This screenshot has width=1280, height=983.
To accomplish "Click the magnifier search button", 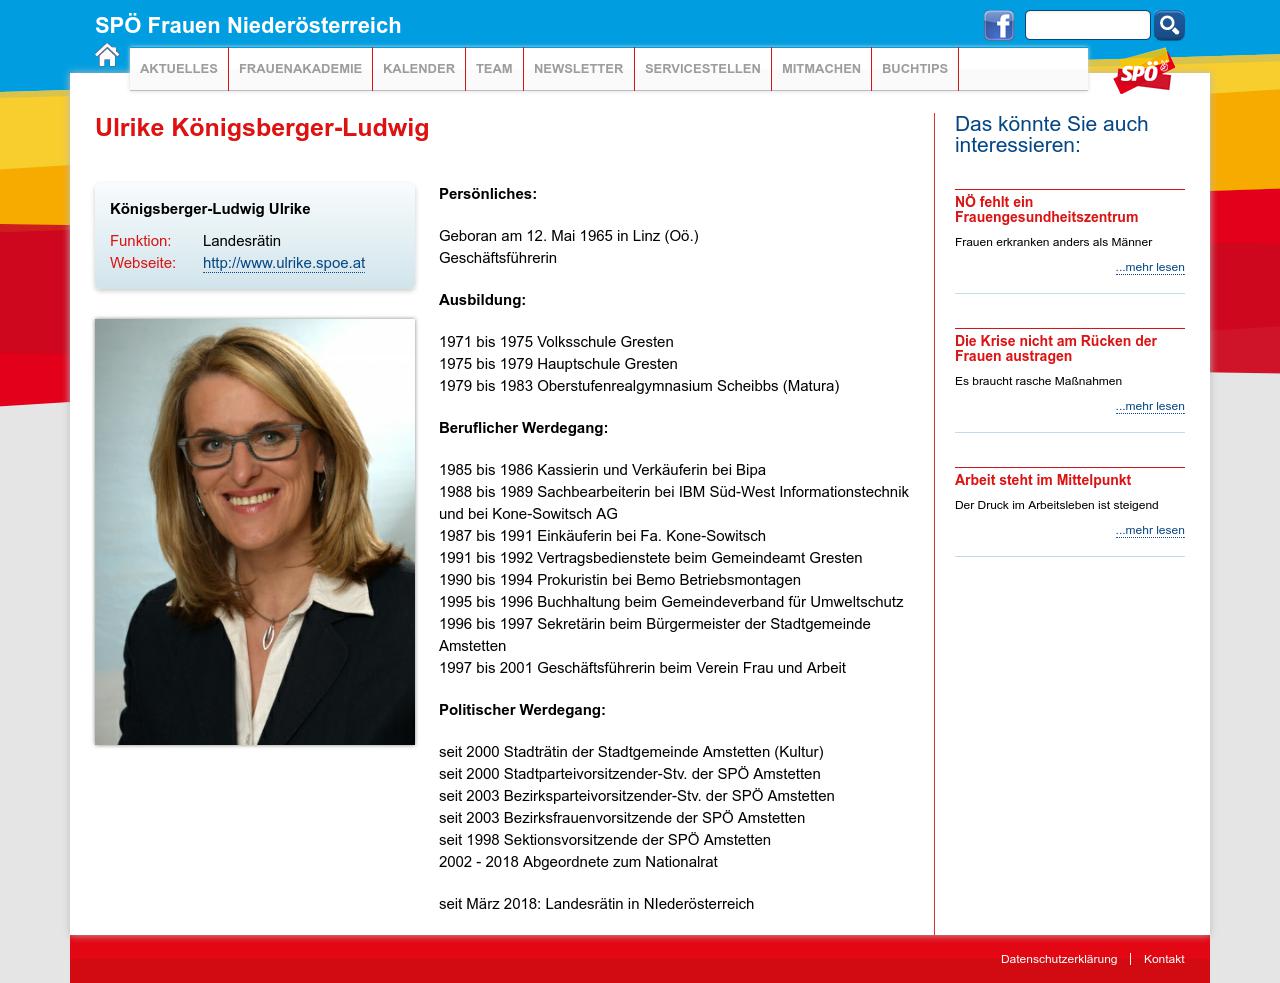I will 1169,25.
